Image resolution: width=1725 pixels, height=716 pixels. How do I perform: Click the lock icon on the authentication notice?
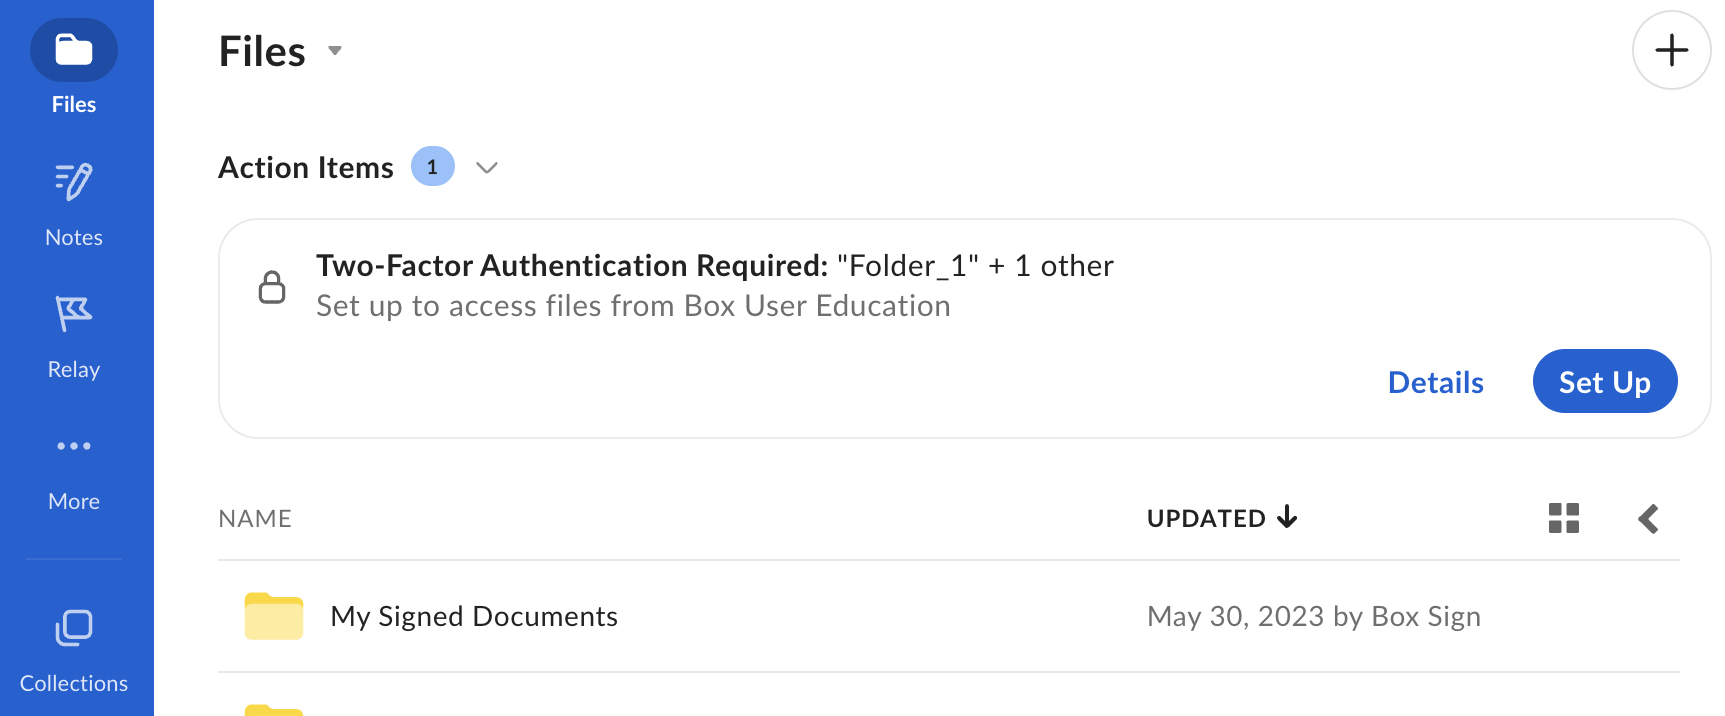[272, 286]
